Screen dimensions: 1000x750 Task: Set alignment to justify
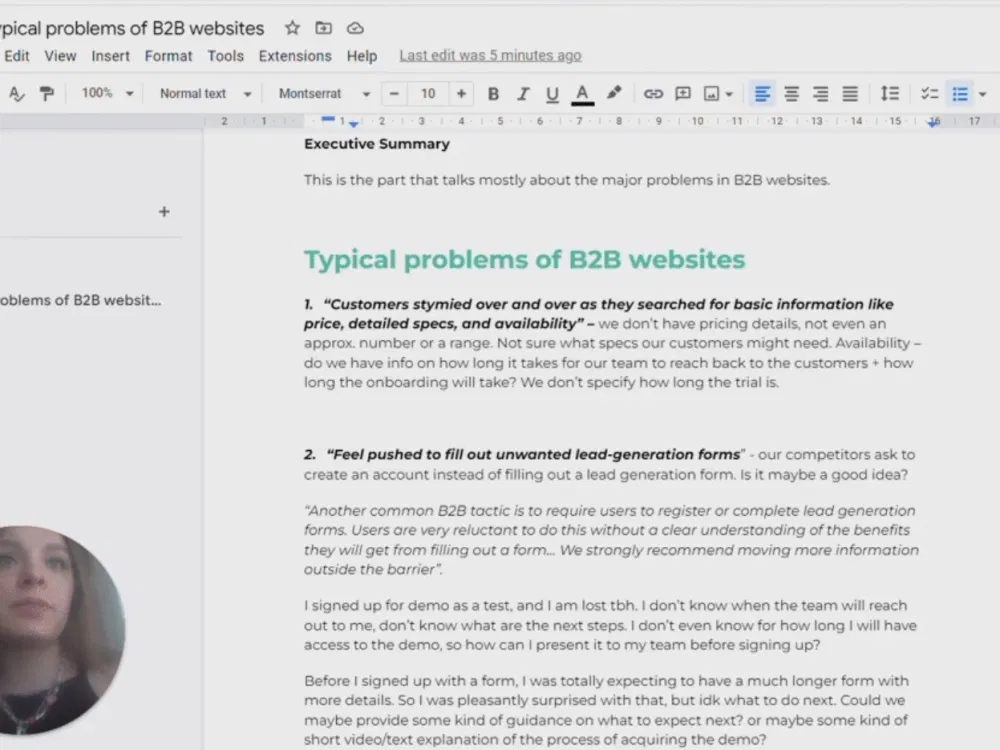850,94
